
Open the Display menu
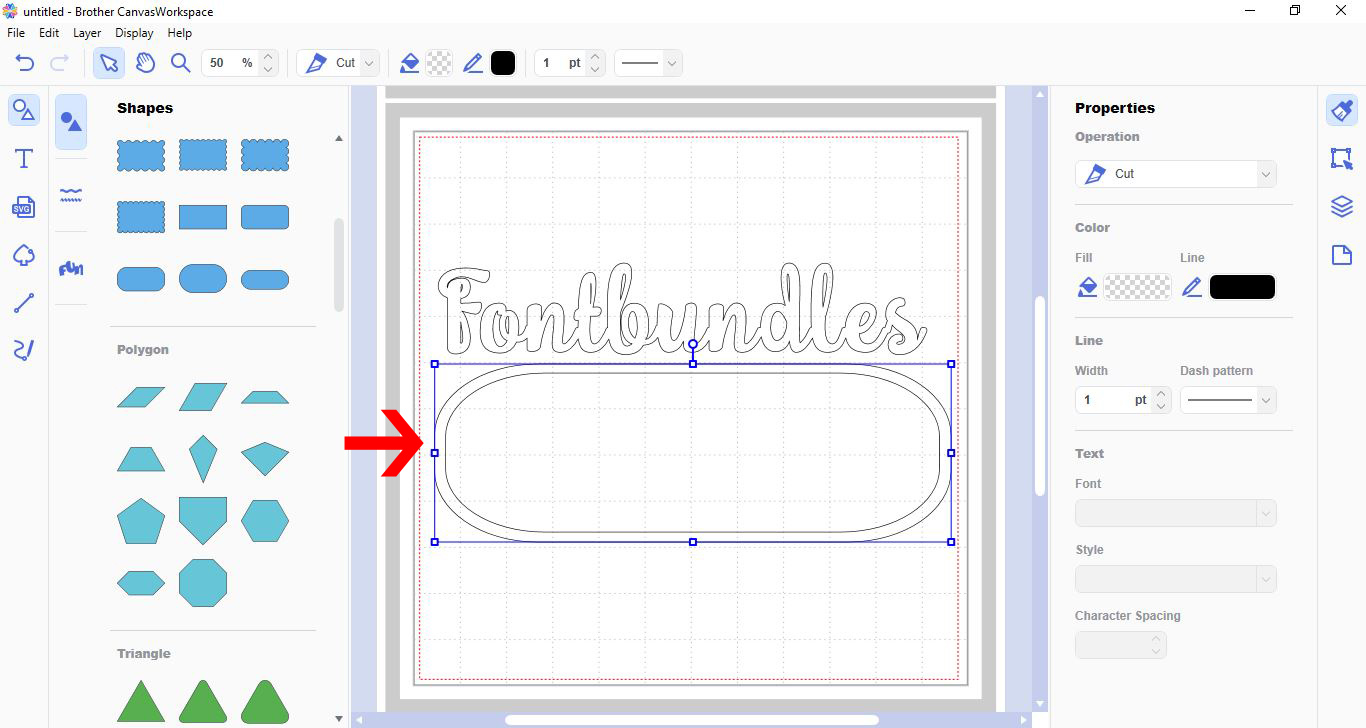tap(134, 33)
